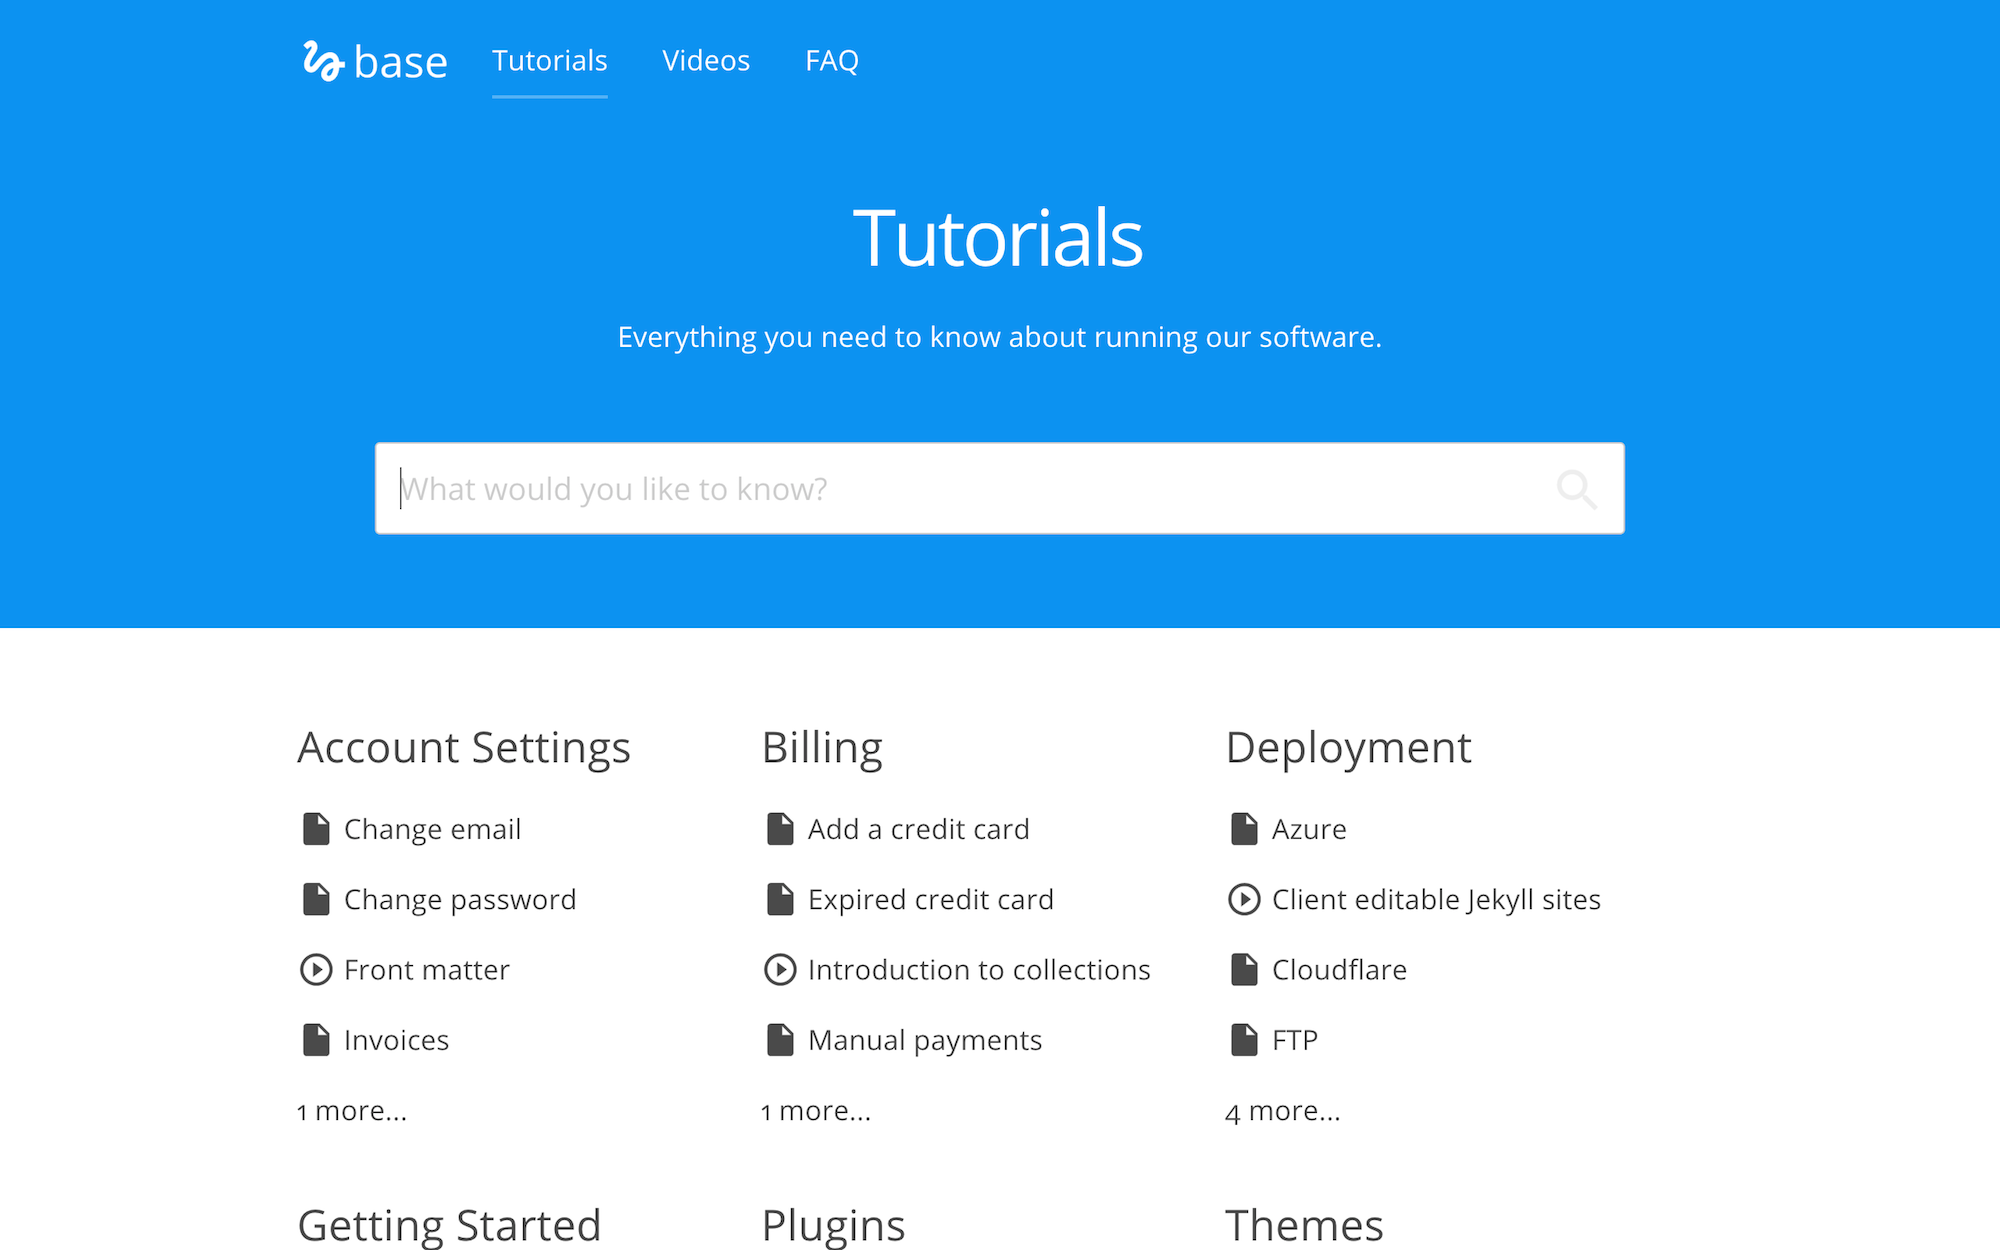The width and height of the screenshot is (2000, 1250).
Task: Focus the 'What would you like to know?' search field
Action: pos(960,489)
